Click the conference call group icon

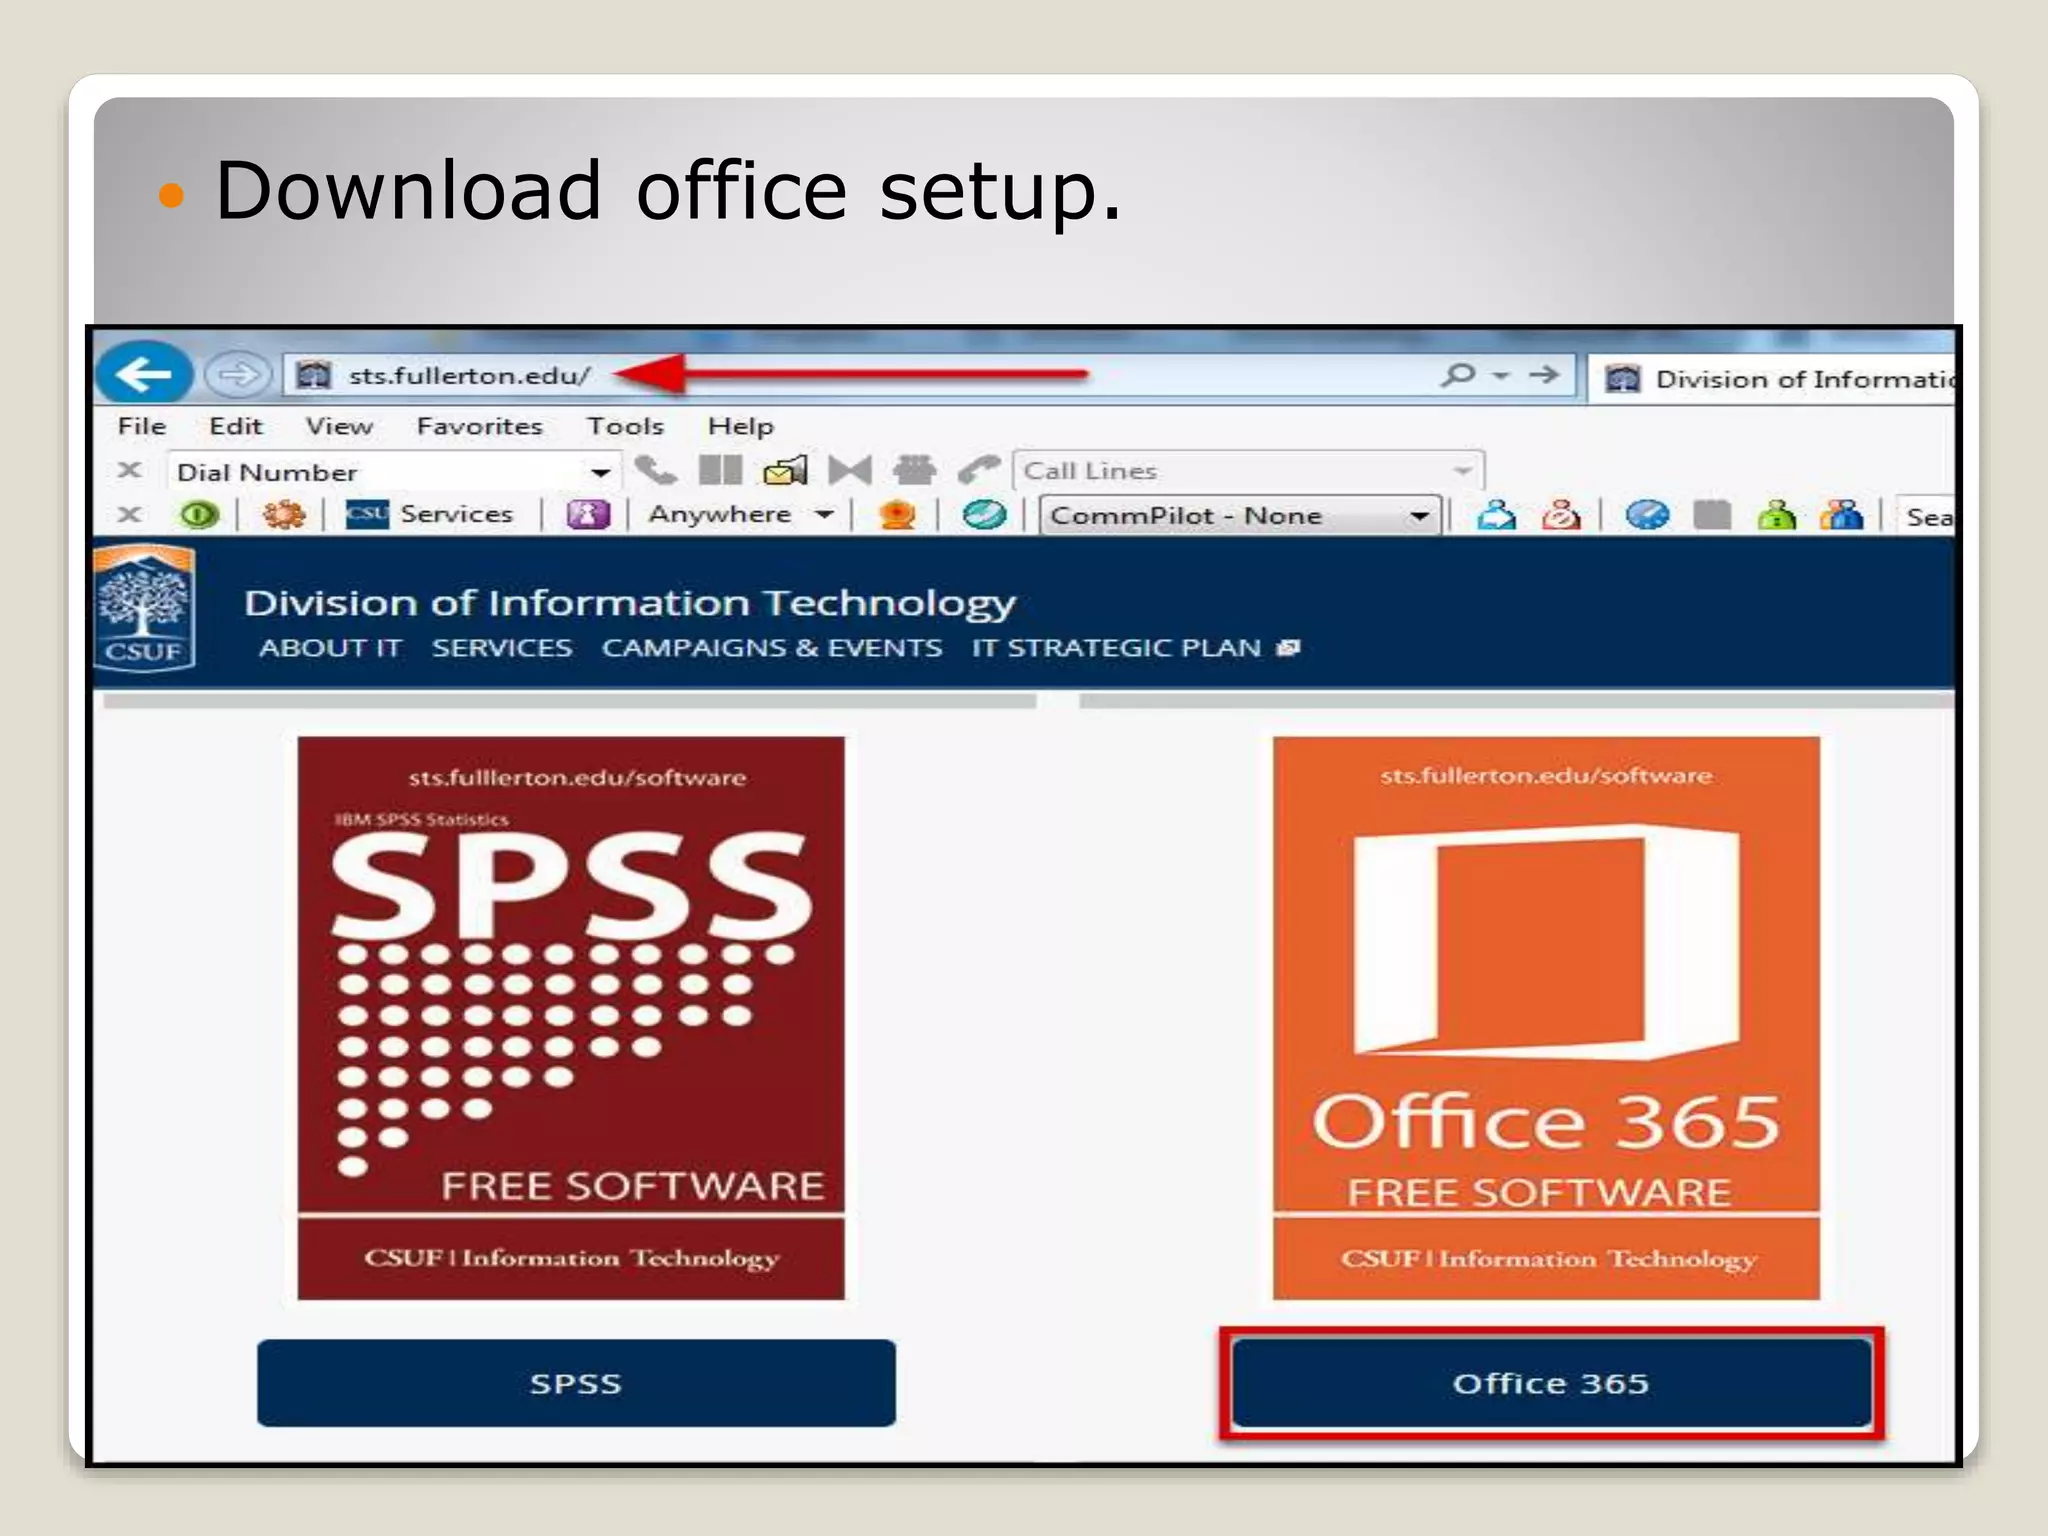pos(914,470)
